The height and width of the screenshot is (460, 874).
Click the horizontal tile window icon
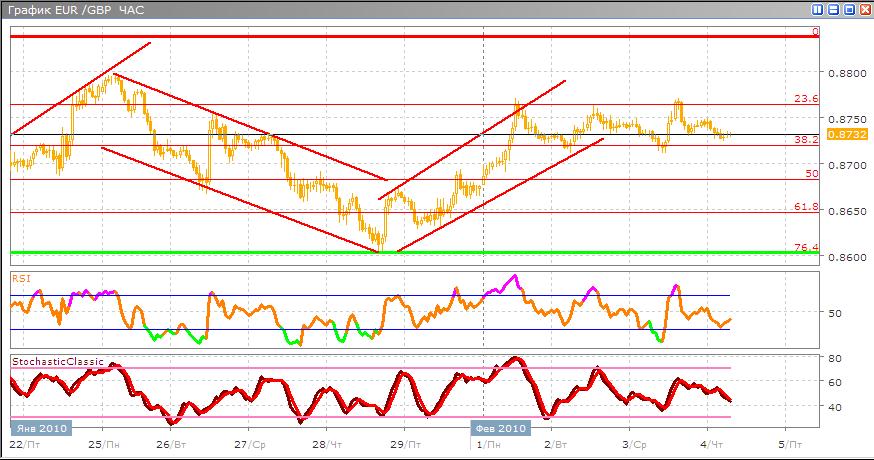(x=833, y=9)
